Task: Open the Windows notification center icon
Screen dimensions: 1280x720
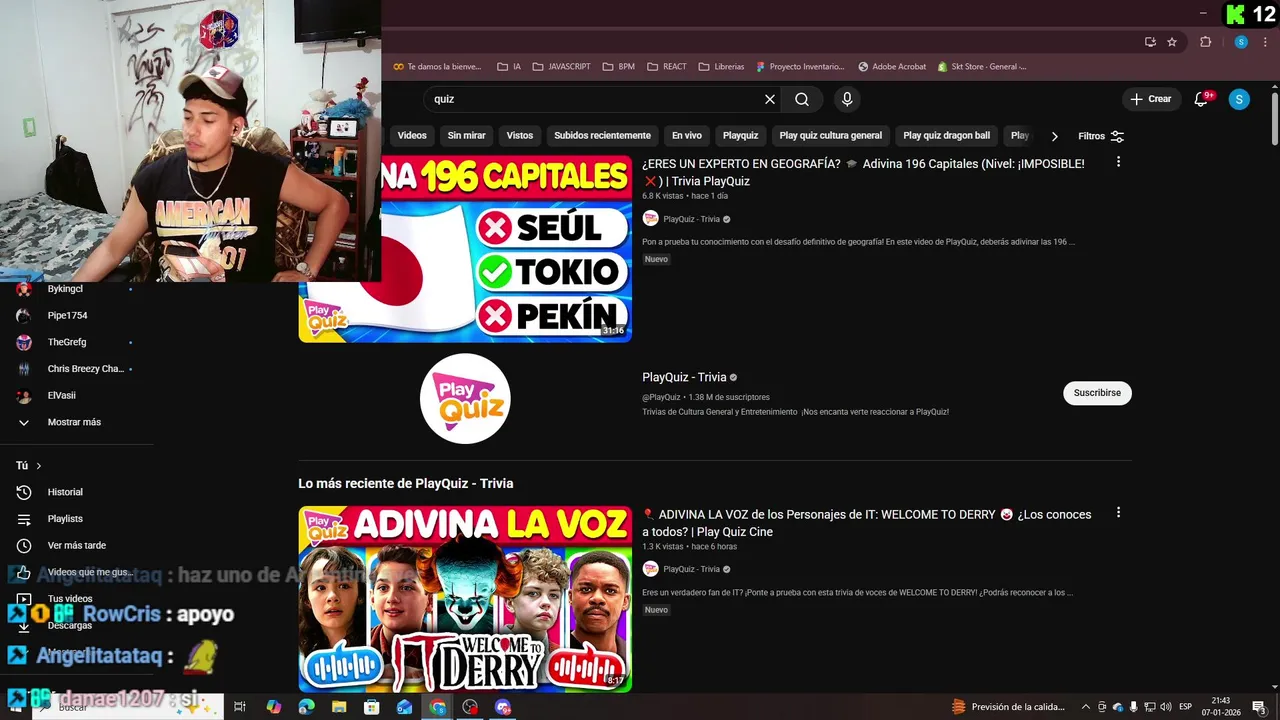Action: [x=1259, y=707]
